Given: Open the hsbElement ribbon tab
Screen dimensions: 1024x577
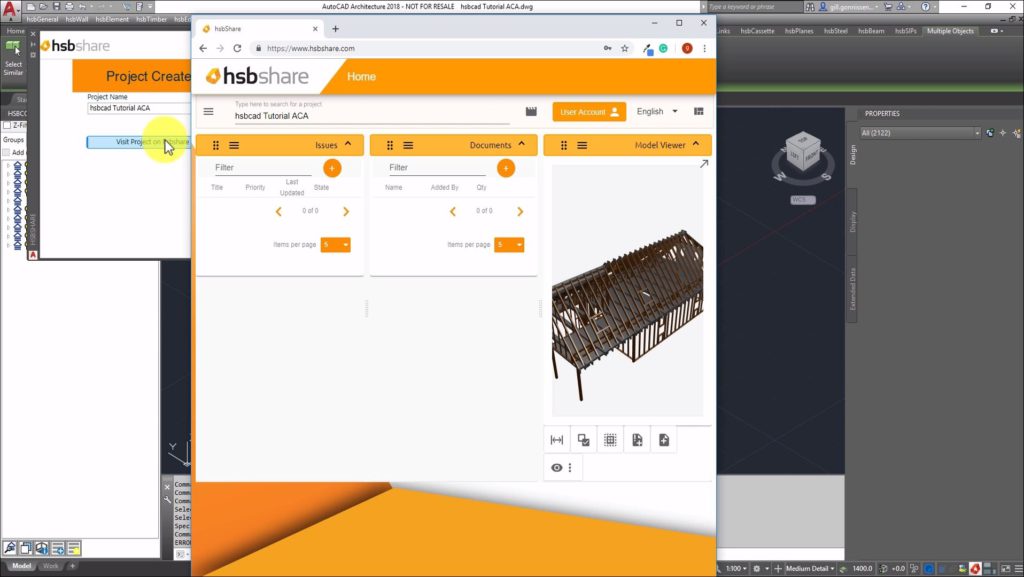Looking at the screenshot, I should click(x=112, y=20).
